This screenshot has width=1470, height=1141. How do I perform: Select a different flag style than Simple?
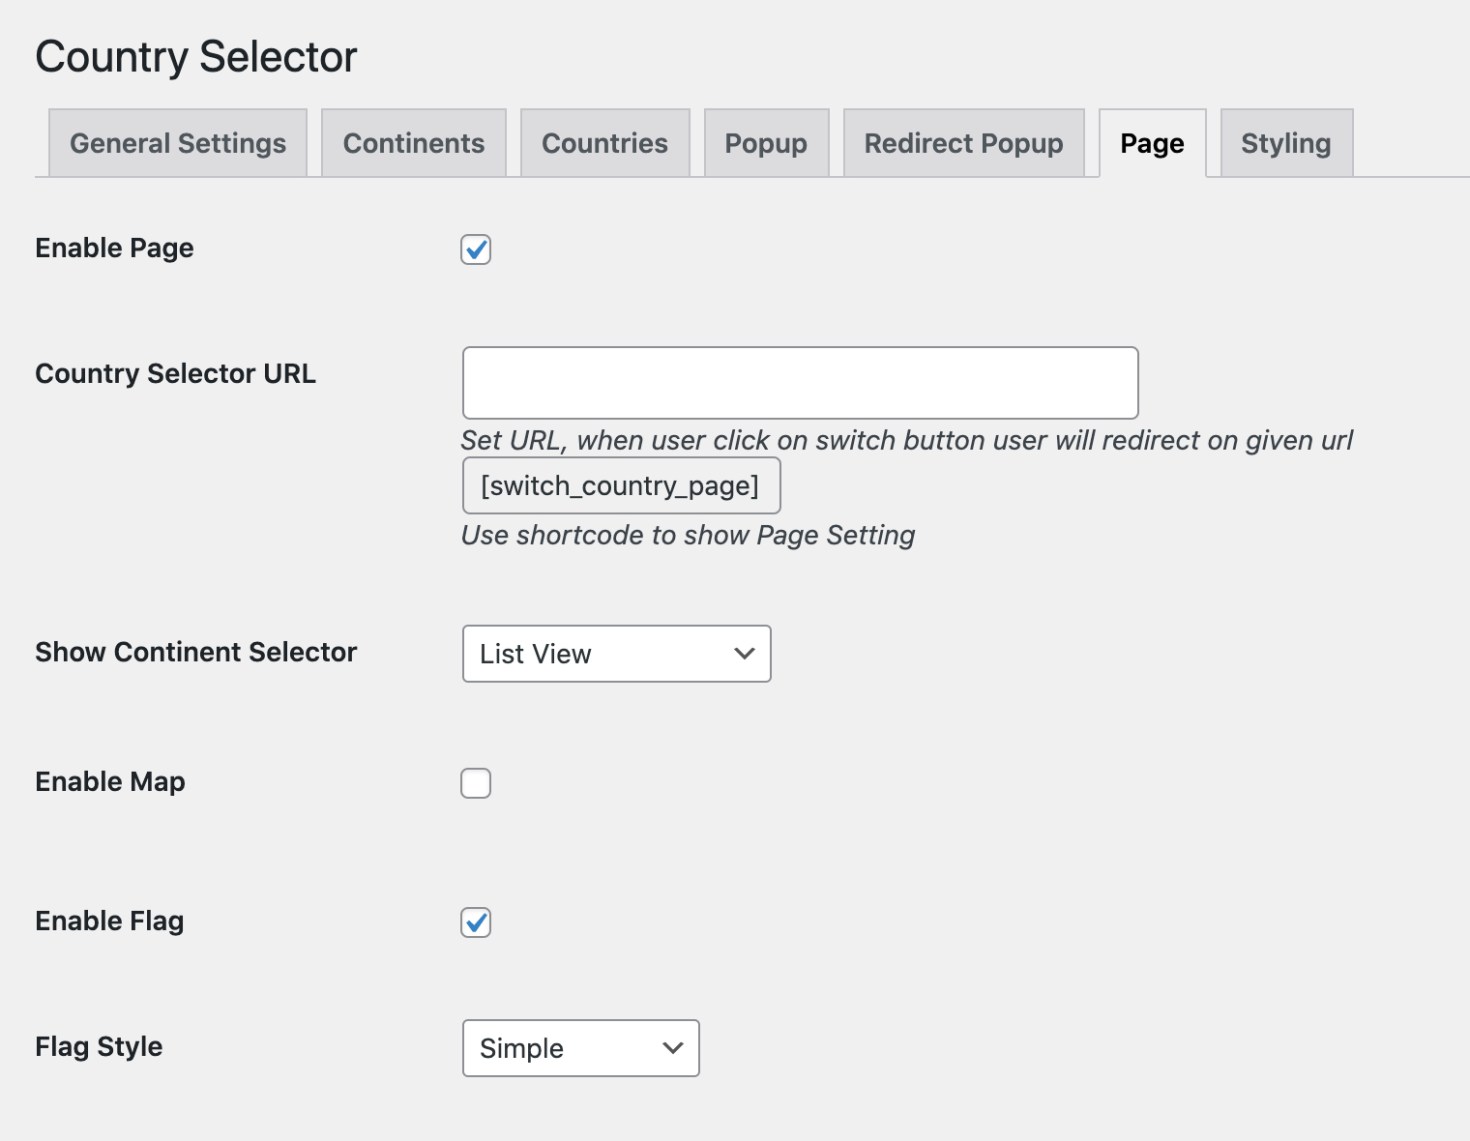click(x=580, y=1048)
